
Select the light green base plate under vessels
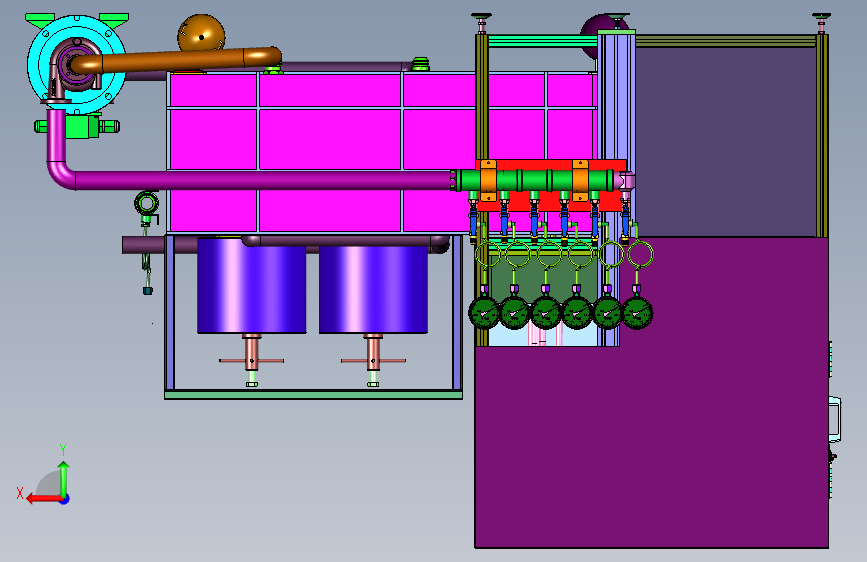pyautogui.click(x=314, y=394)
